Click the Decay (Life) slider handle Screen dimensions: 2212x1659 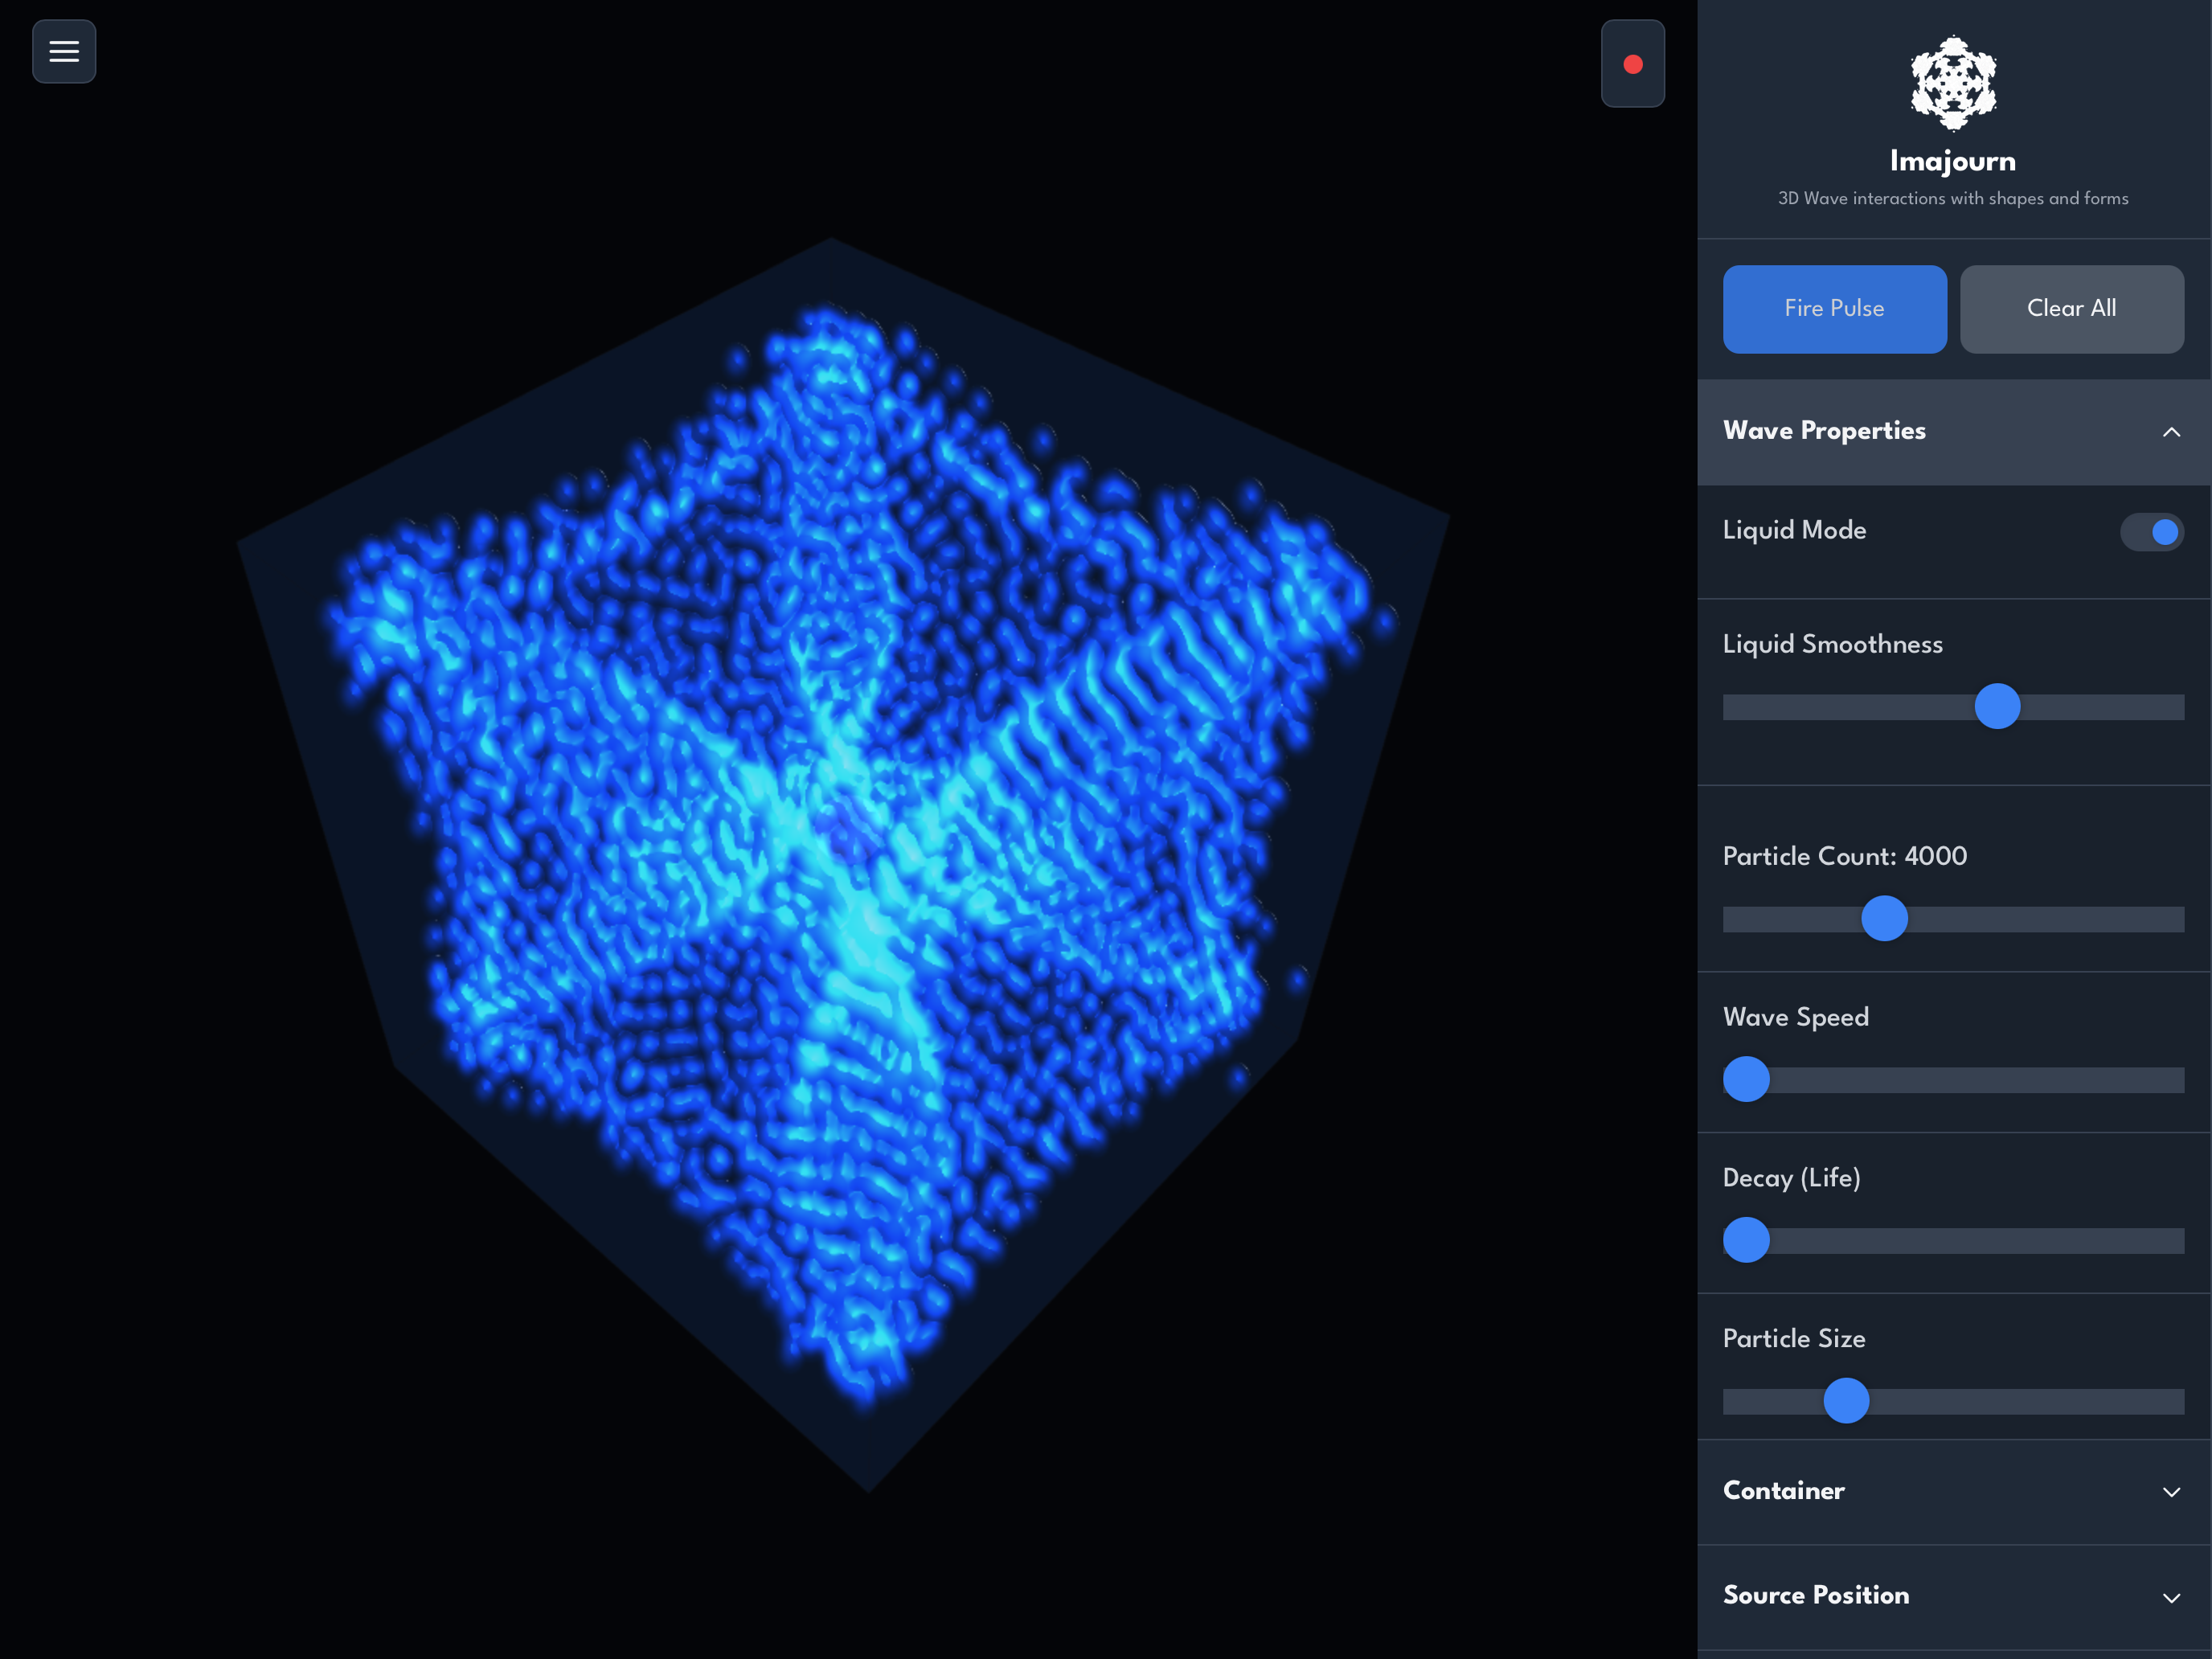[x=1746, y=1241]
